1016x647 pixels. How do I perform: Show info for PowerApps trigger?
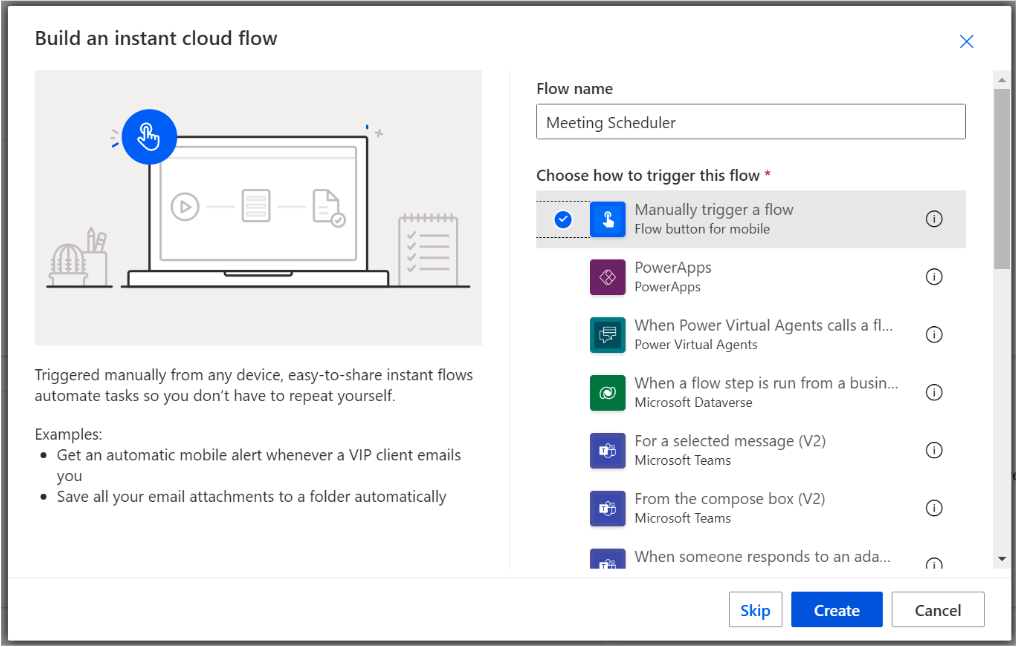coord(934,277)
